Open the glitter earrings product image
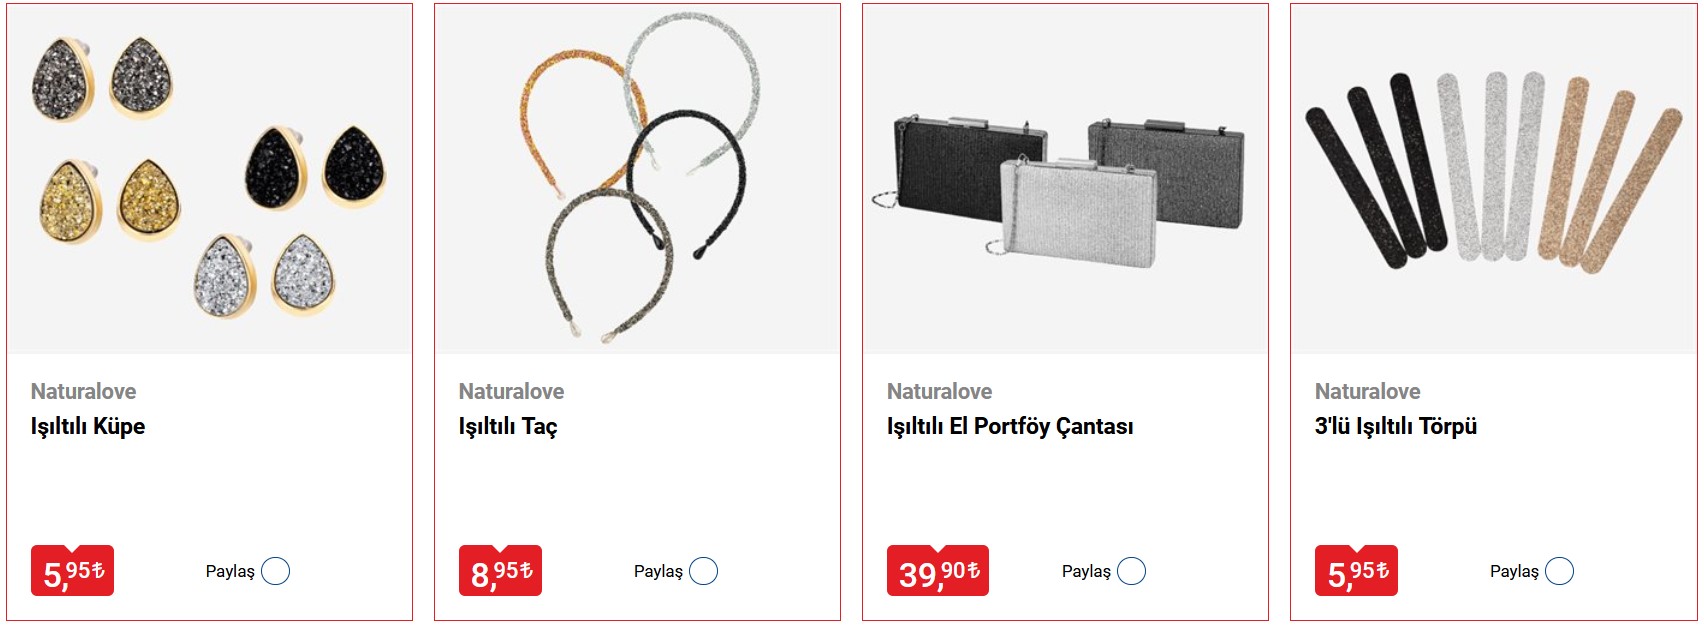Image resolution: width=1704 pixels, height=631 pixels. (209, 180)
